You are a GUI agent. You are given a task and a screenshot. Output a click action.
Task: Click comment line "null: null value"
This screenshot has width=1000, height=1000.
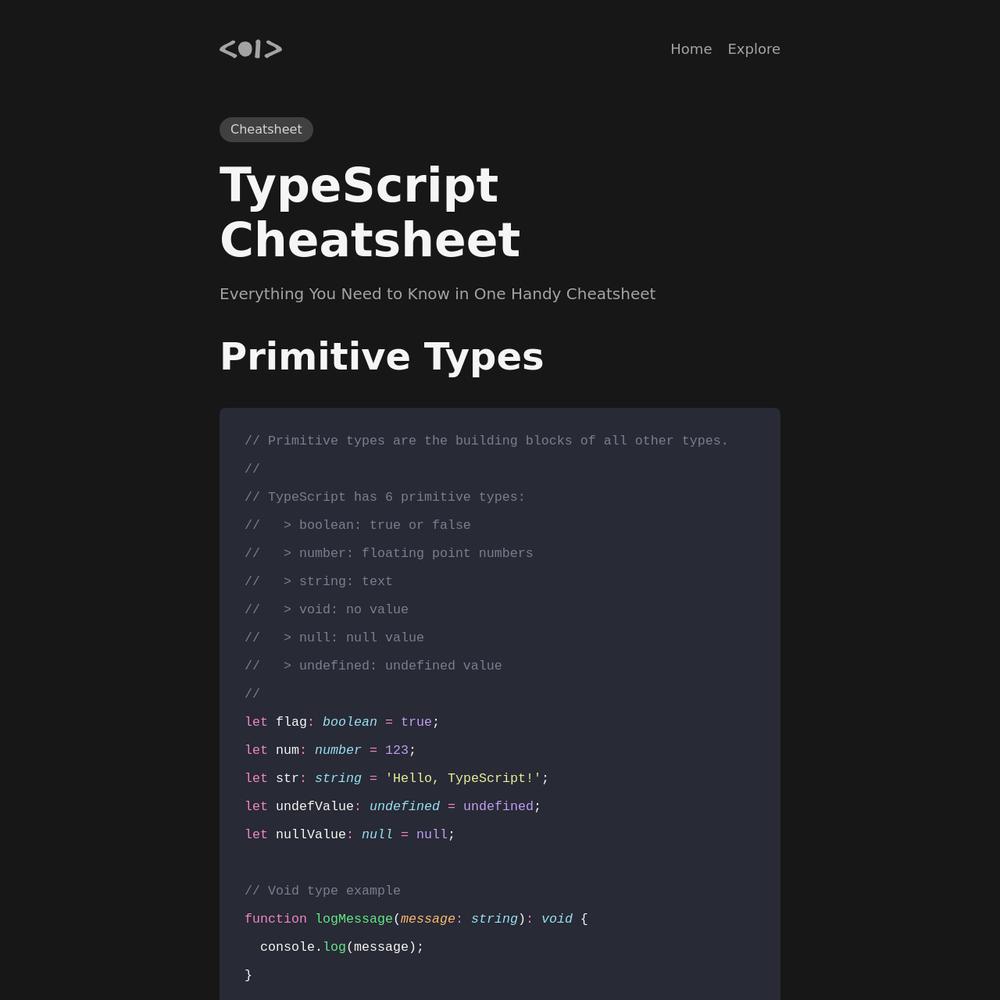[334, 637]
